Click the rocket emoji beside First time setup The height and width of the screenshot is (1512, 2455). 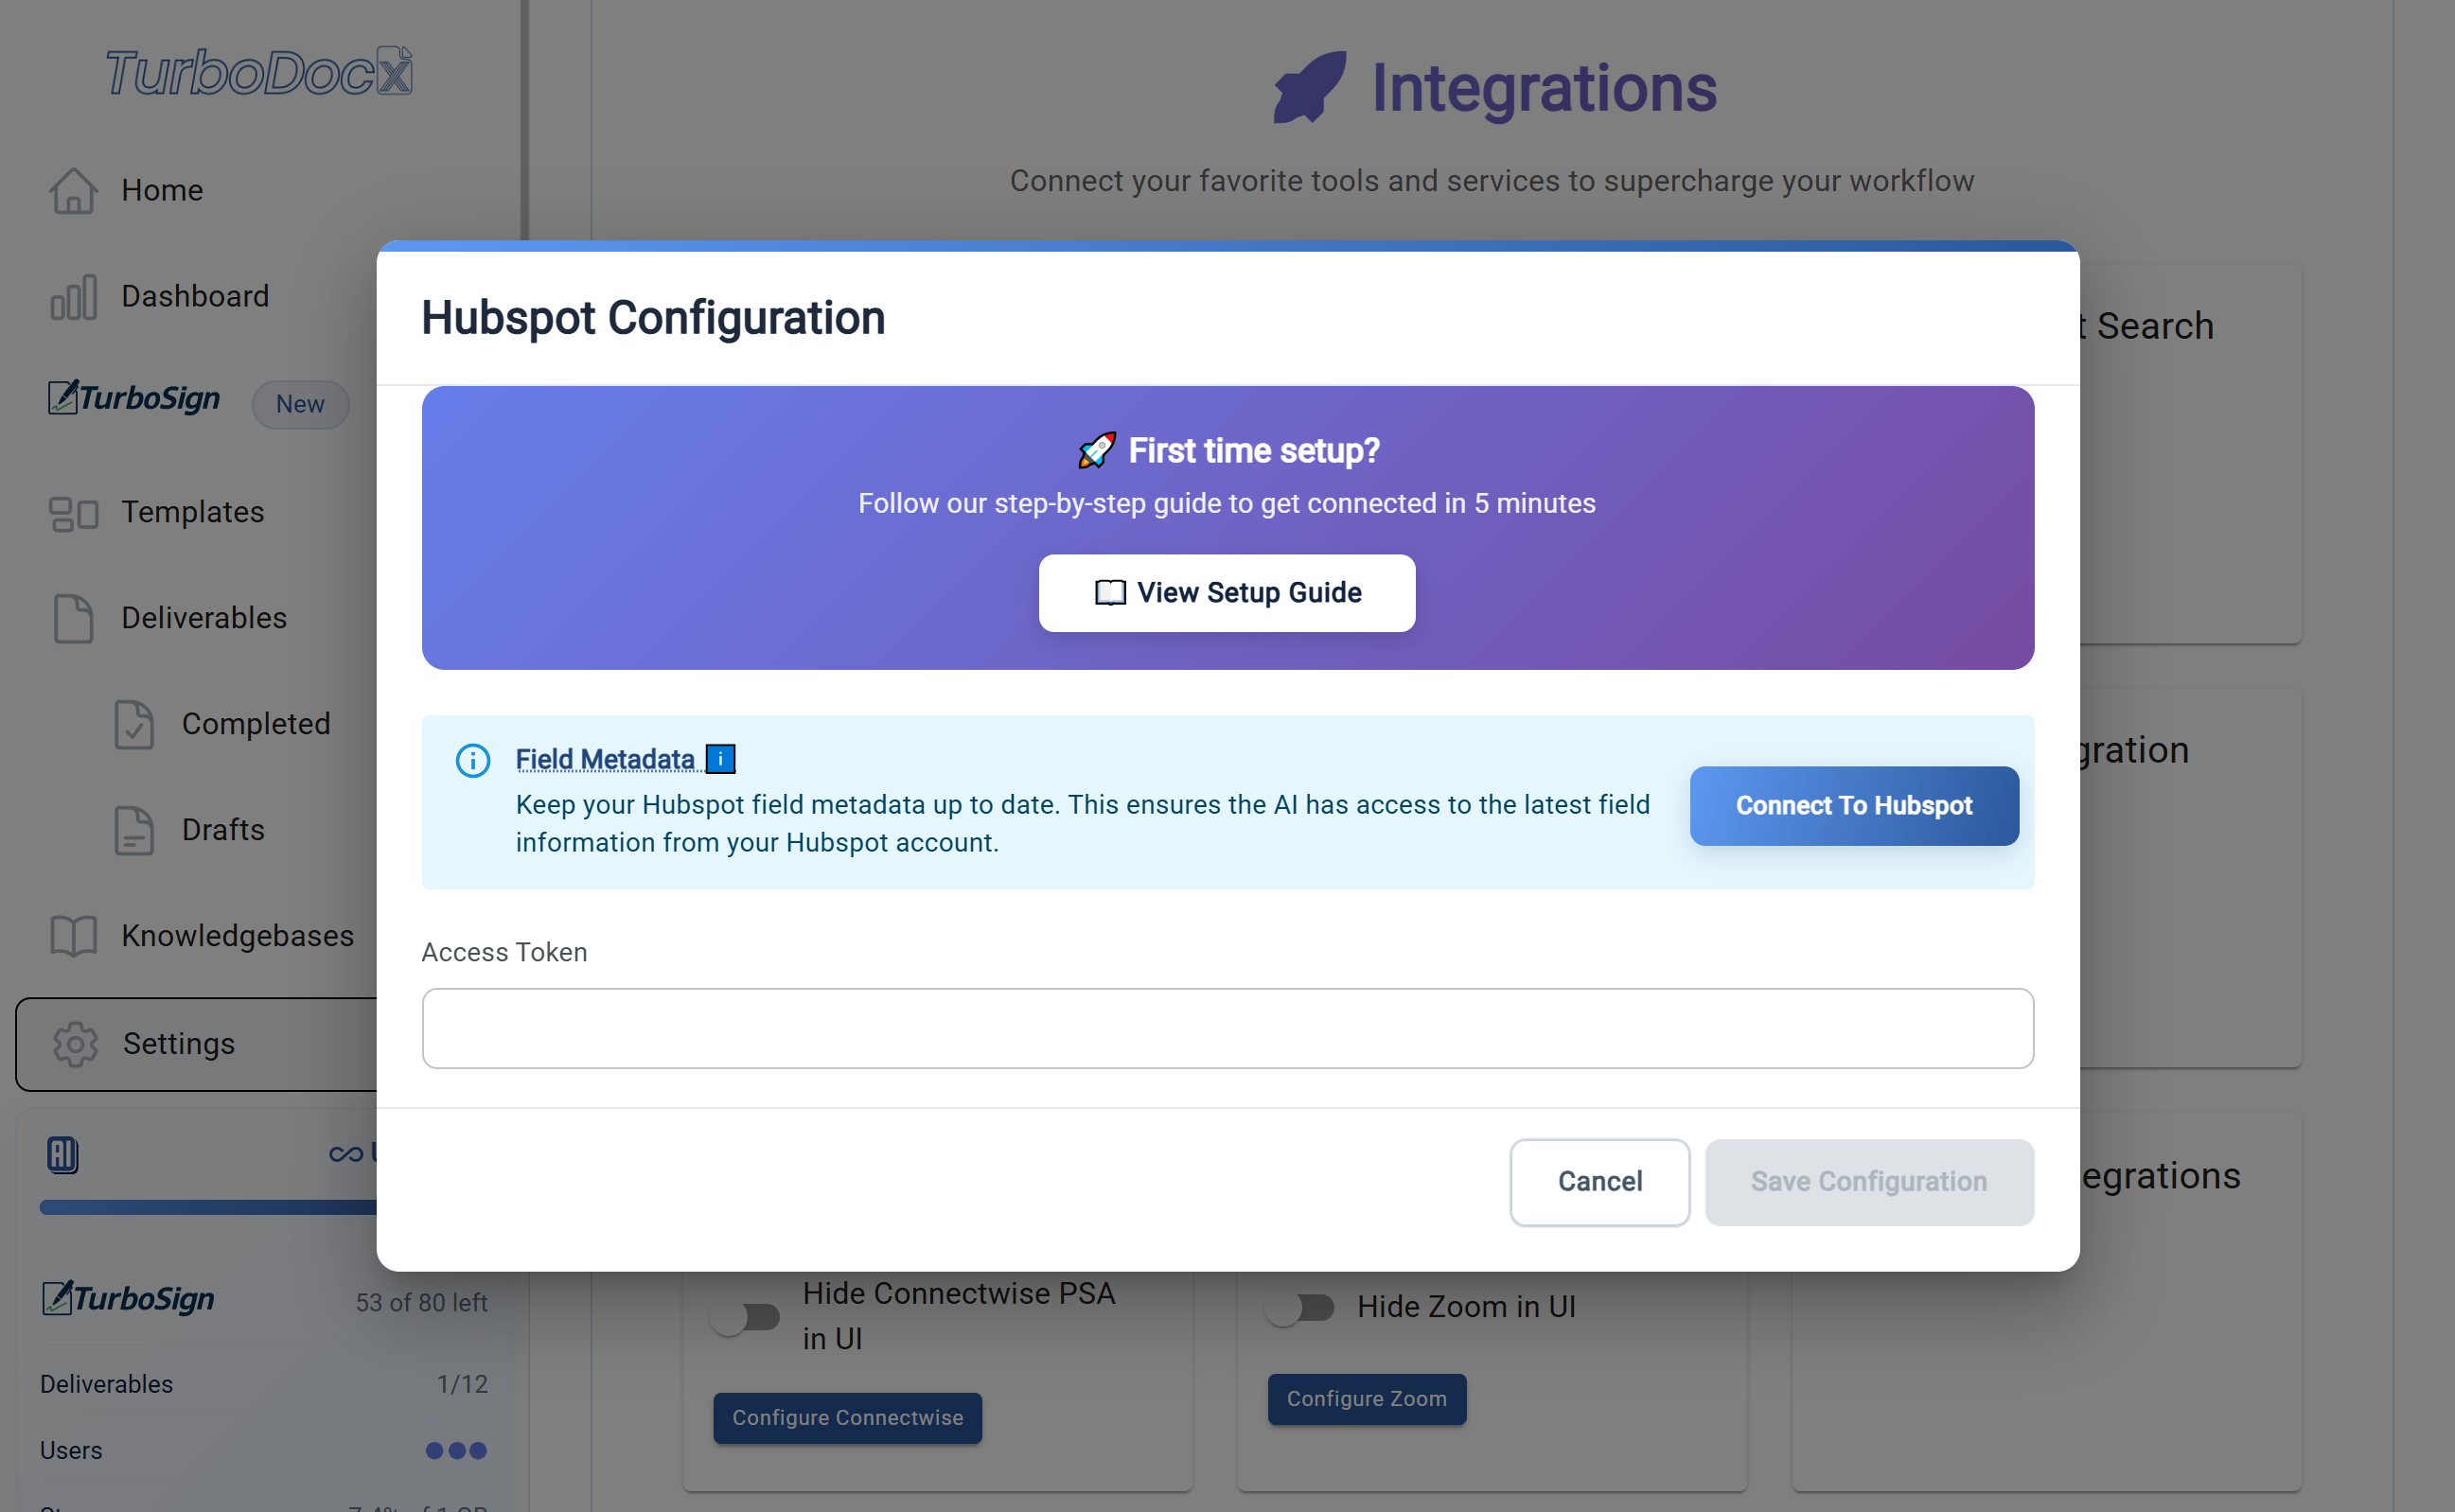[x=1097, y=450]
